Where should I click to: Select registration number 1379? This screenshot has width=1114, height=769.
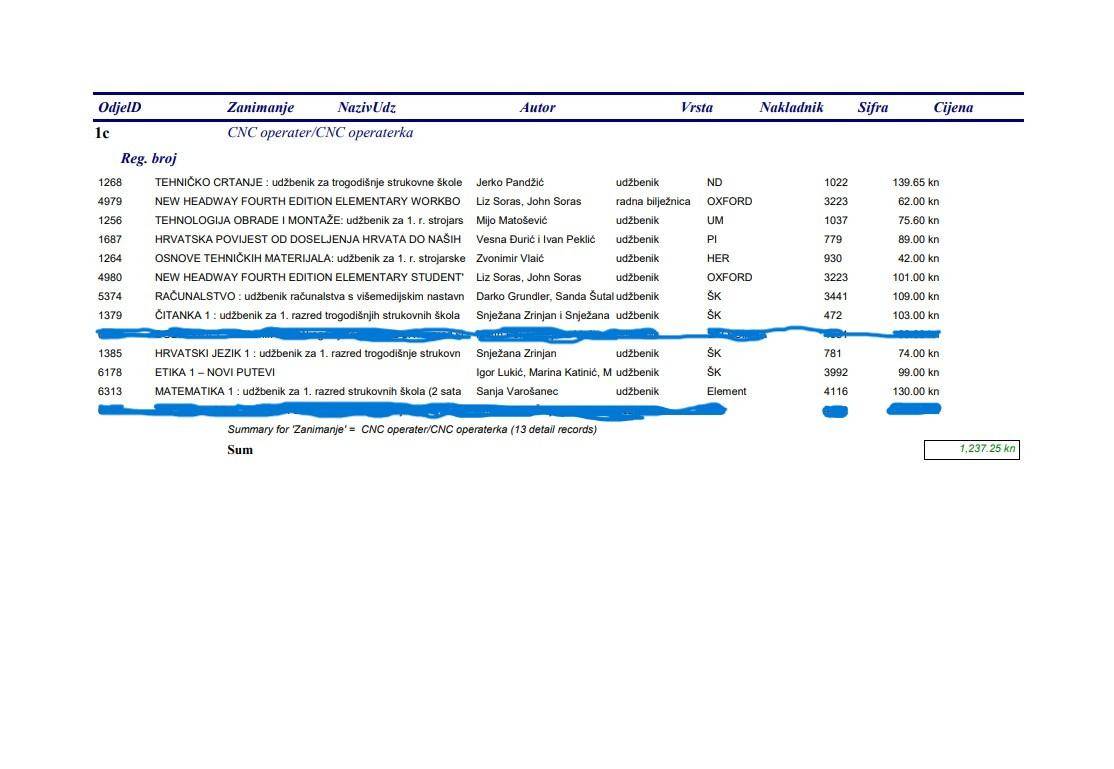110,316
